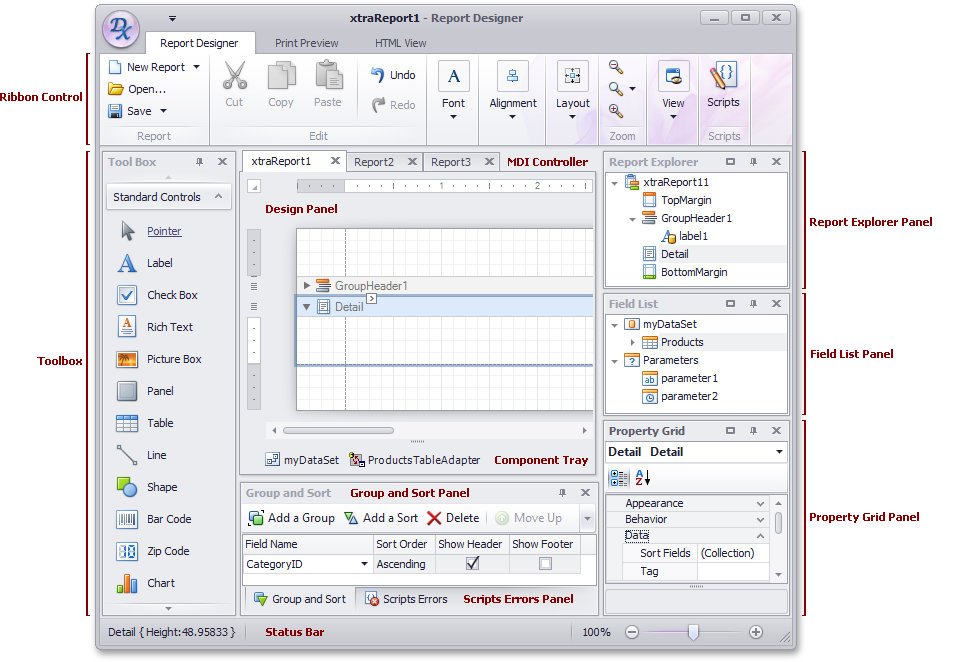Sort properties alphabetically in Property Grid
Screen dimensions: 953x662
643,478
